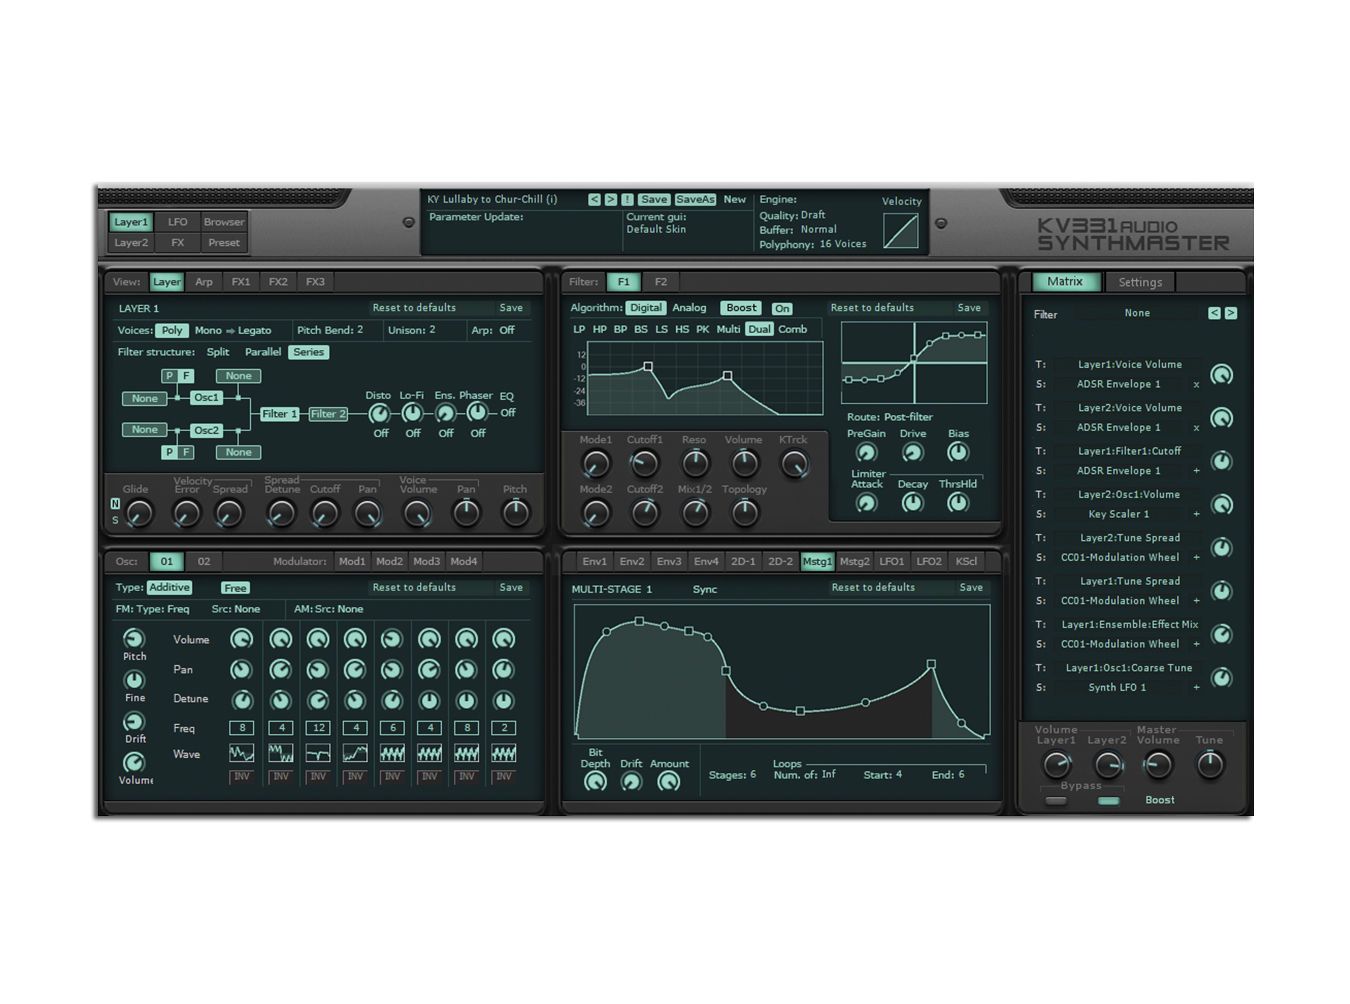Toggle the filter On button
This screenshot has width=1350, height=1004.
(782, 308)
